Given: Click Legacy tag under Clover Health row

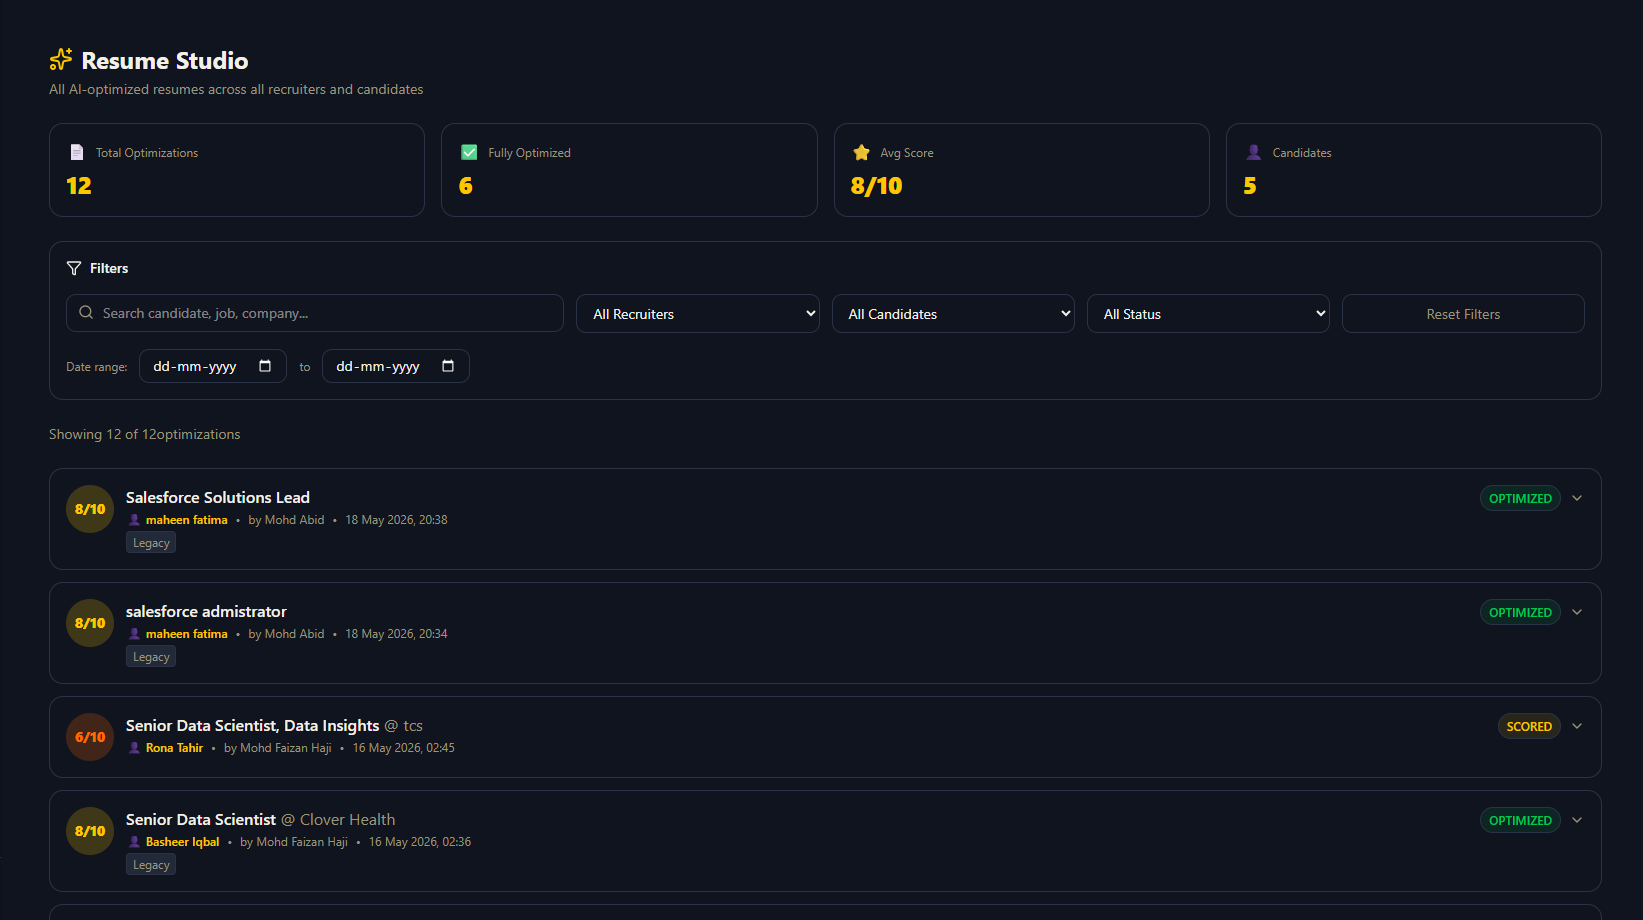Looking at the screenshot, I should coord(151,865).
